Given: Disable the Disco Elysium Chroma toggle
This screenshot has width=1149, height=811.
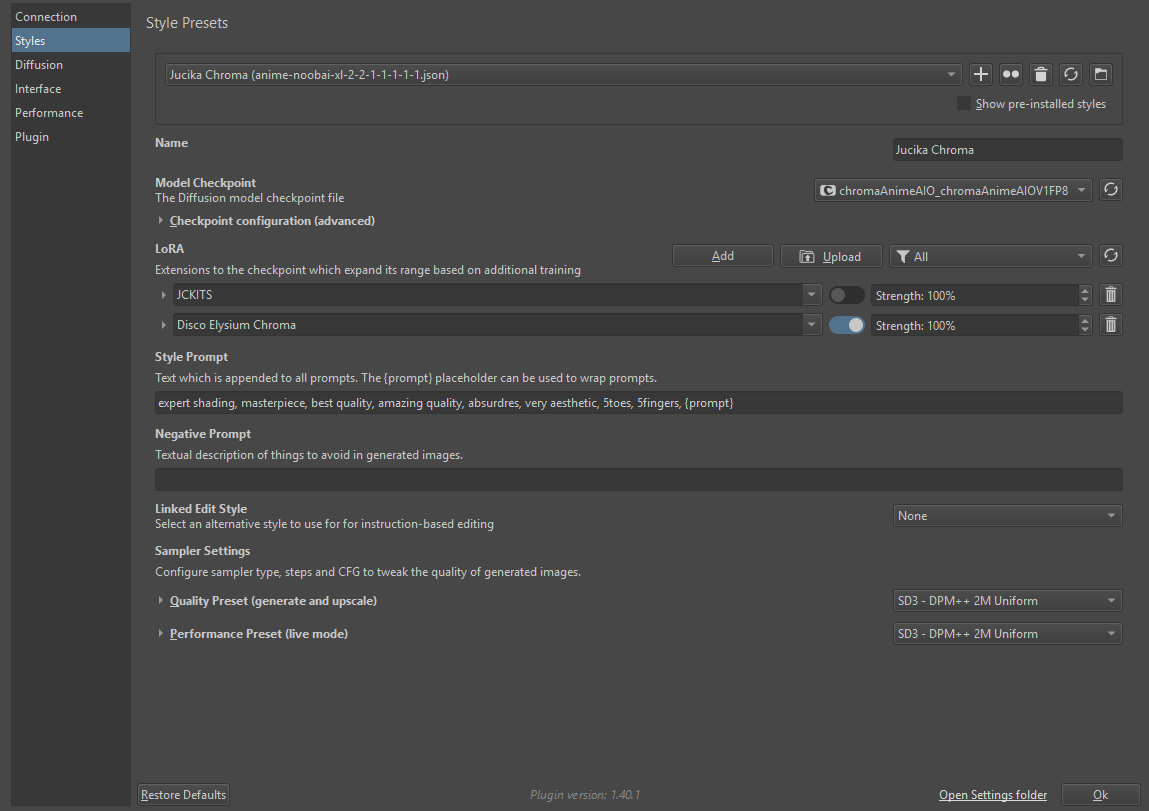Looking at the screenshot, I should [x=846, y=325].
